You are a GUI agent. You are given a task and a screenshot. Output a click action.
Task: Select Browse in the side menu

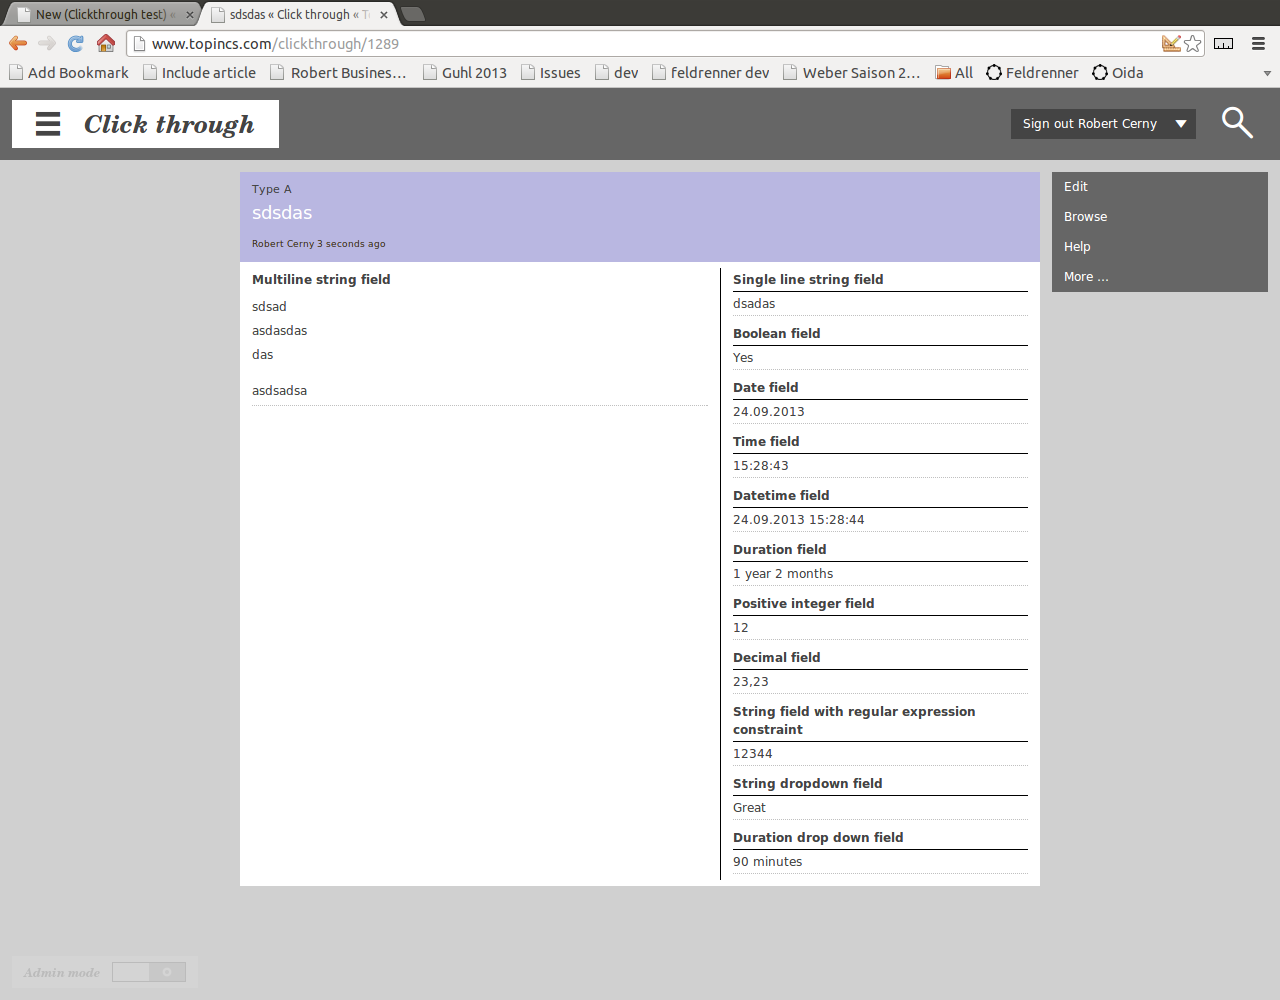click(x=1085, y=217)
